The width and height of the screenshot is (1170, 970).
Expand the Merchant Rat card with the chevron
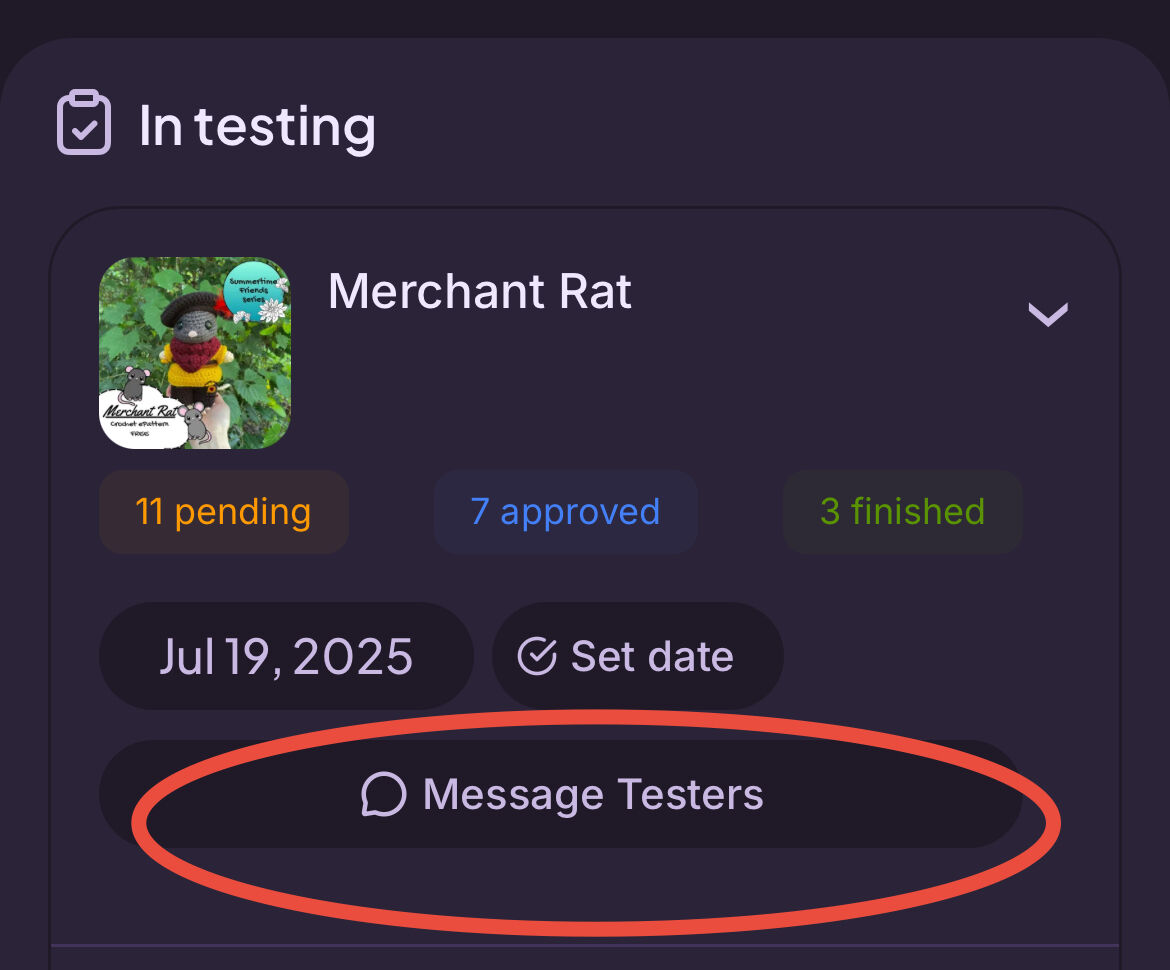[1048, 314]
